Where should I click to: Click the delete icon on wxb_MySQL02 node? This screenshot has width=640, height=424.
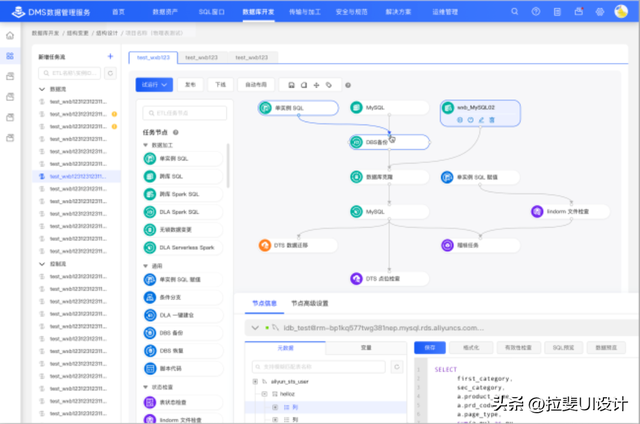pyautogui.click(x=492, y=120)
